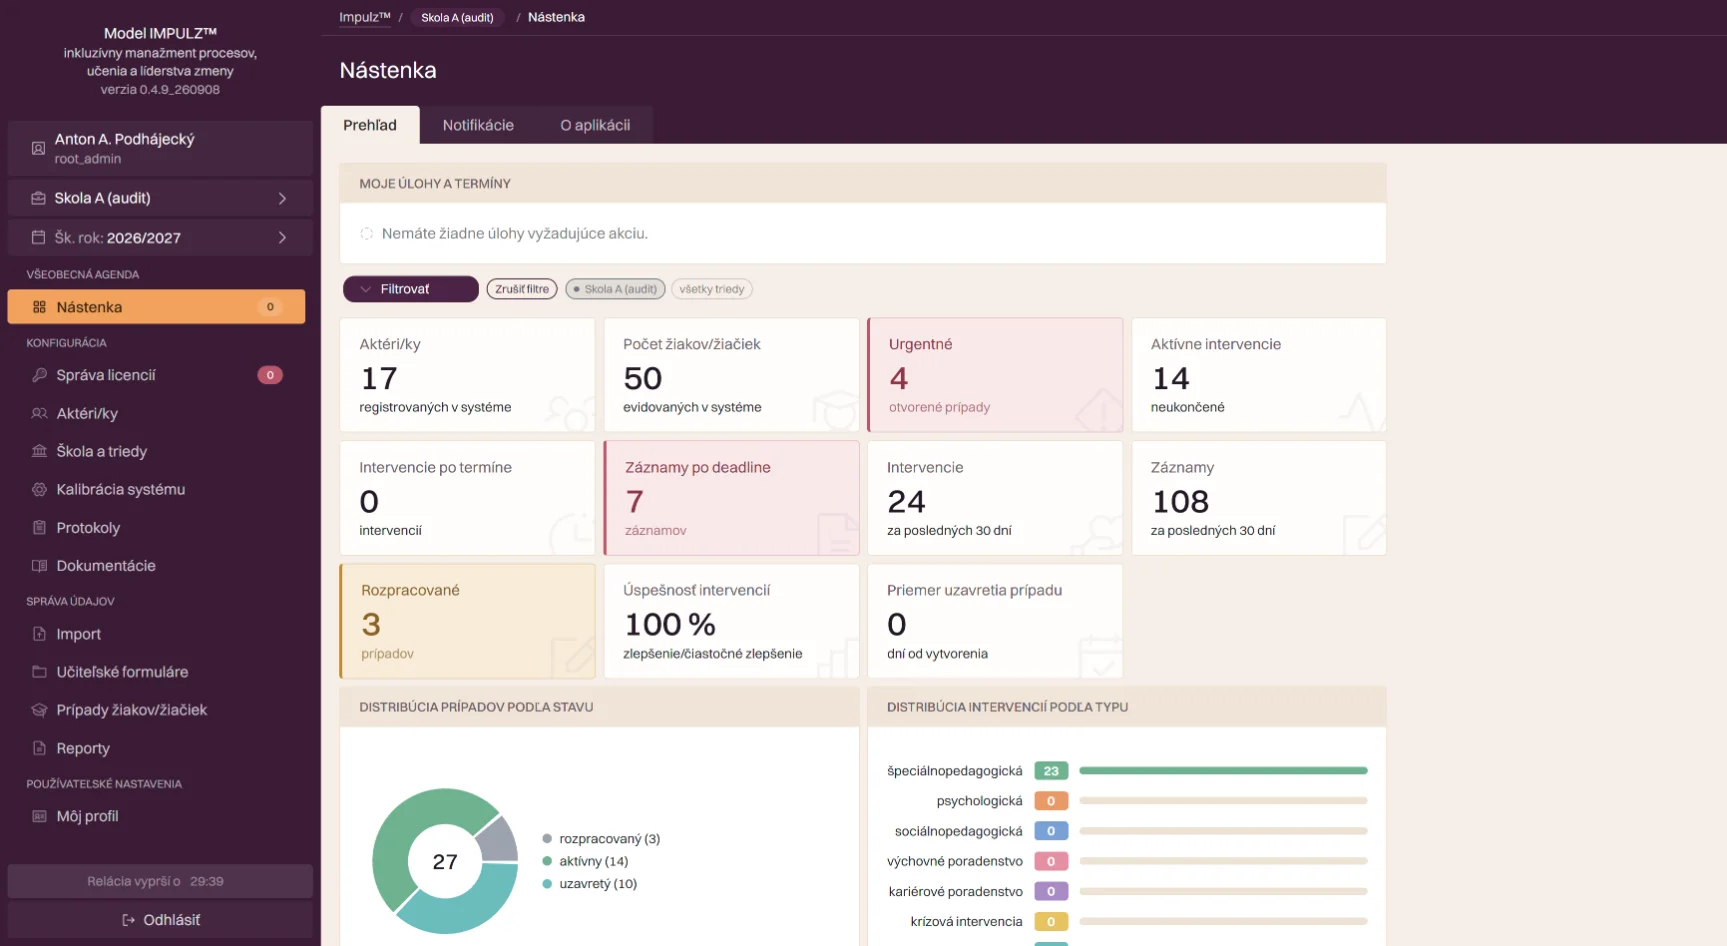The height and width of the screenshot is (946, 1727).
Task: Select the Prehľad tab
Action: pos(370,125)
